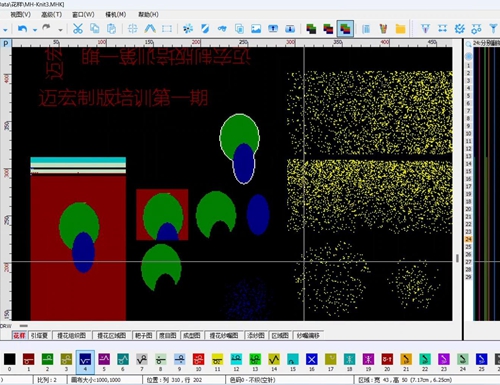This screenshot has height=385, width=500.
Task: Expand the dropdown arrow beside Undo
Action: pyautogui.click(x=35, y=30)
